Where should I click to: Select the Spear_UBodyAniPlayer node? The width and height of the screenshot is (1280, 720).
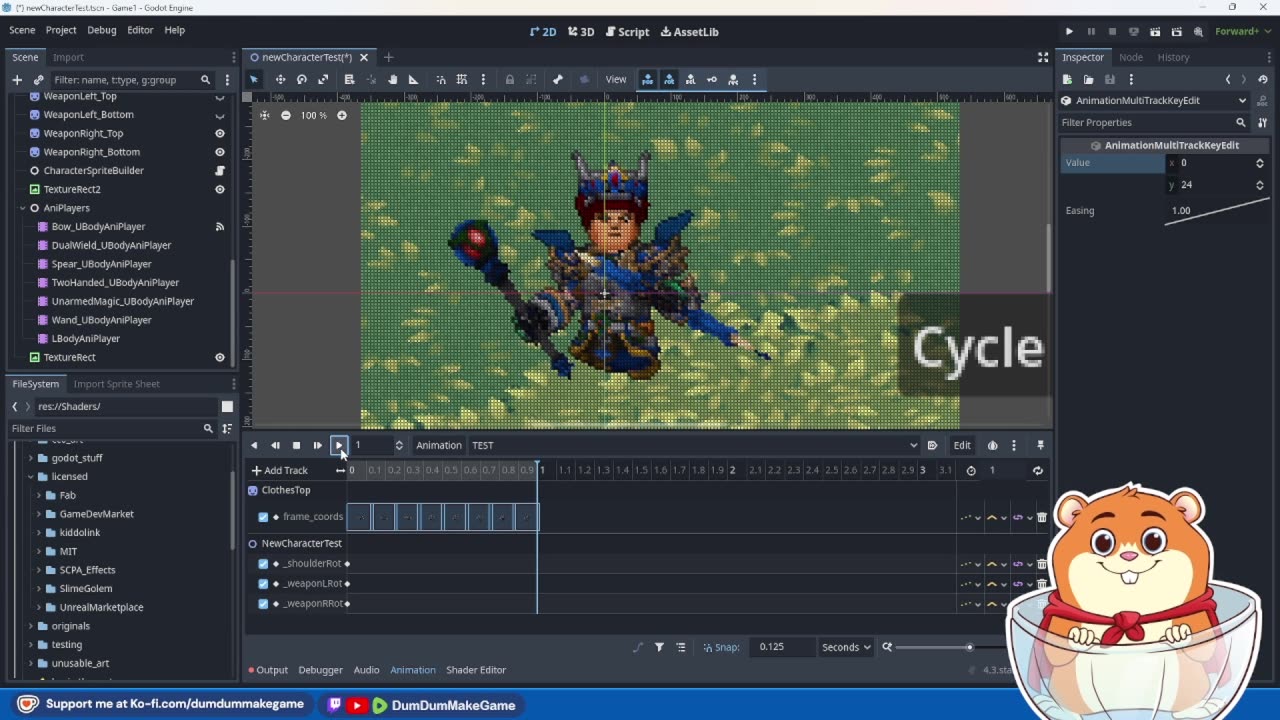point(101,264)
